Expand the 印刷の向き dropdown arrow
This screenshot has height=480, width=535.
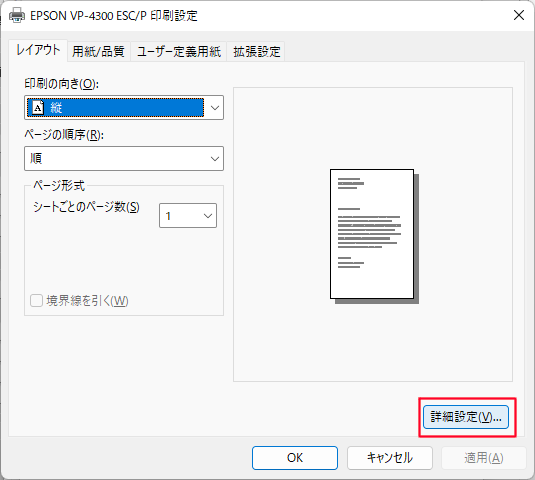(x=215, y=108)
